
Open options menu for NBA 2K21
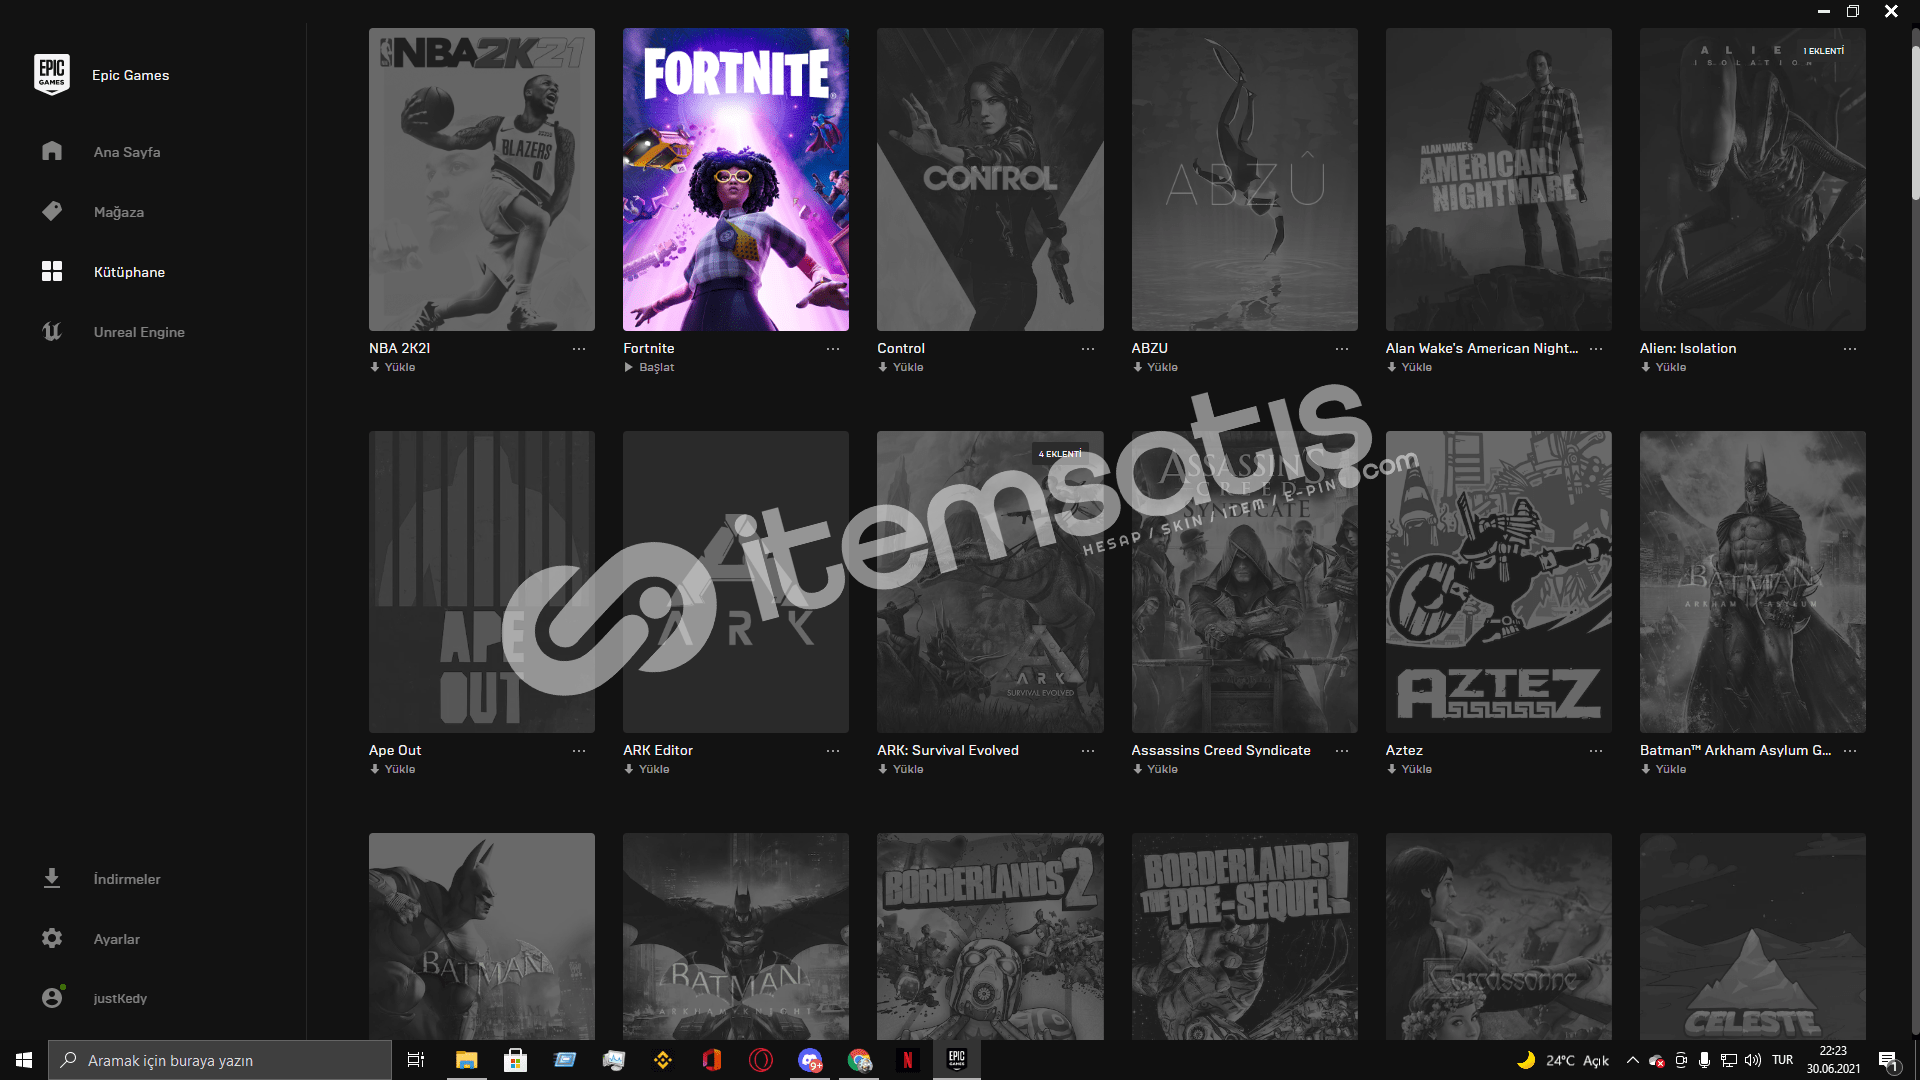click(579, 349)
